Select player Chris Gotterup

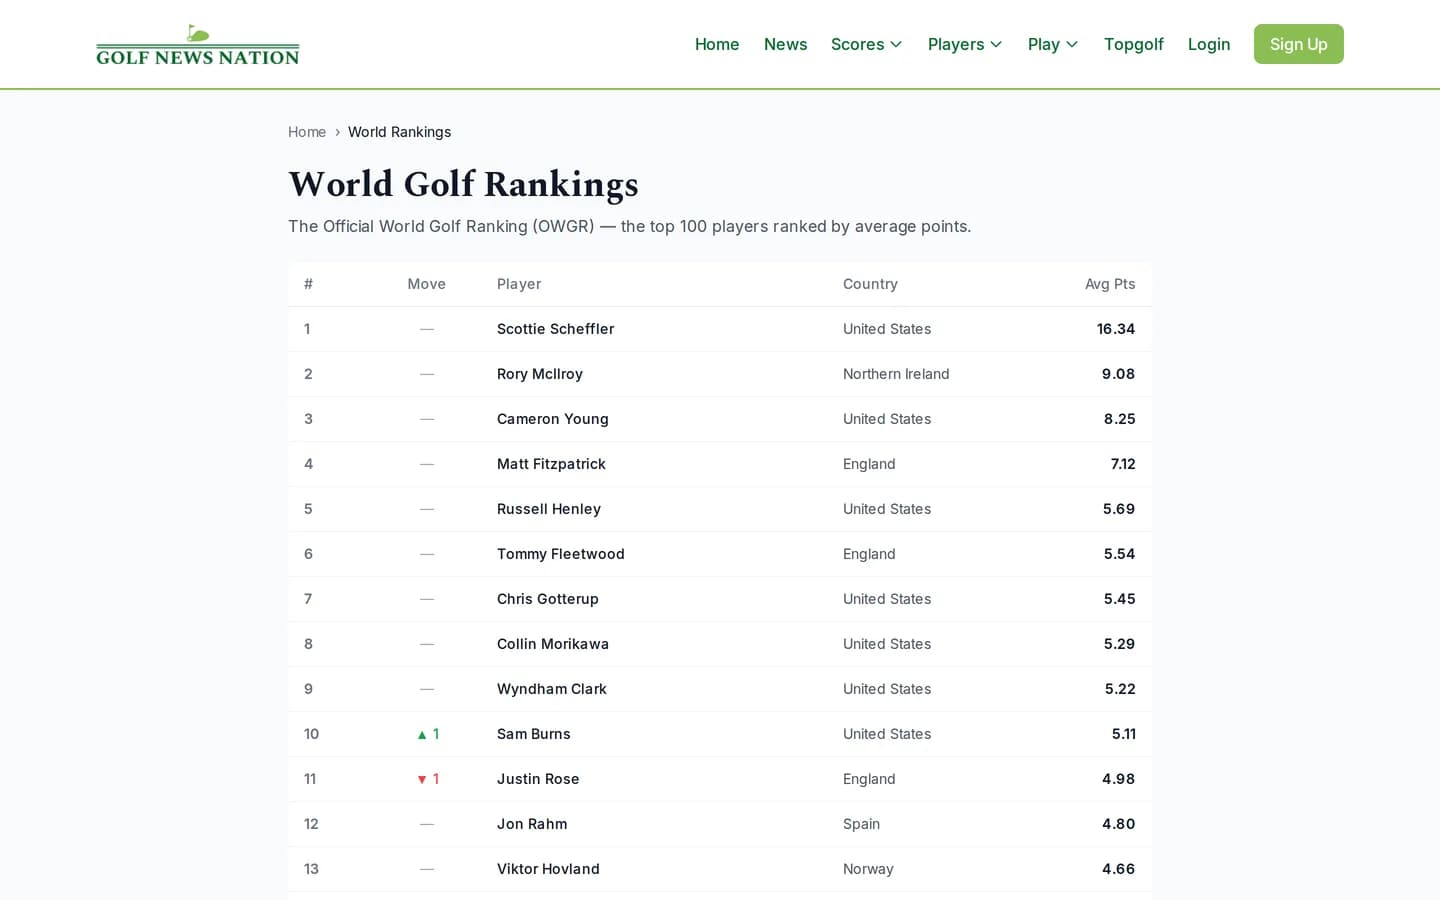[547, 599]
